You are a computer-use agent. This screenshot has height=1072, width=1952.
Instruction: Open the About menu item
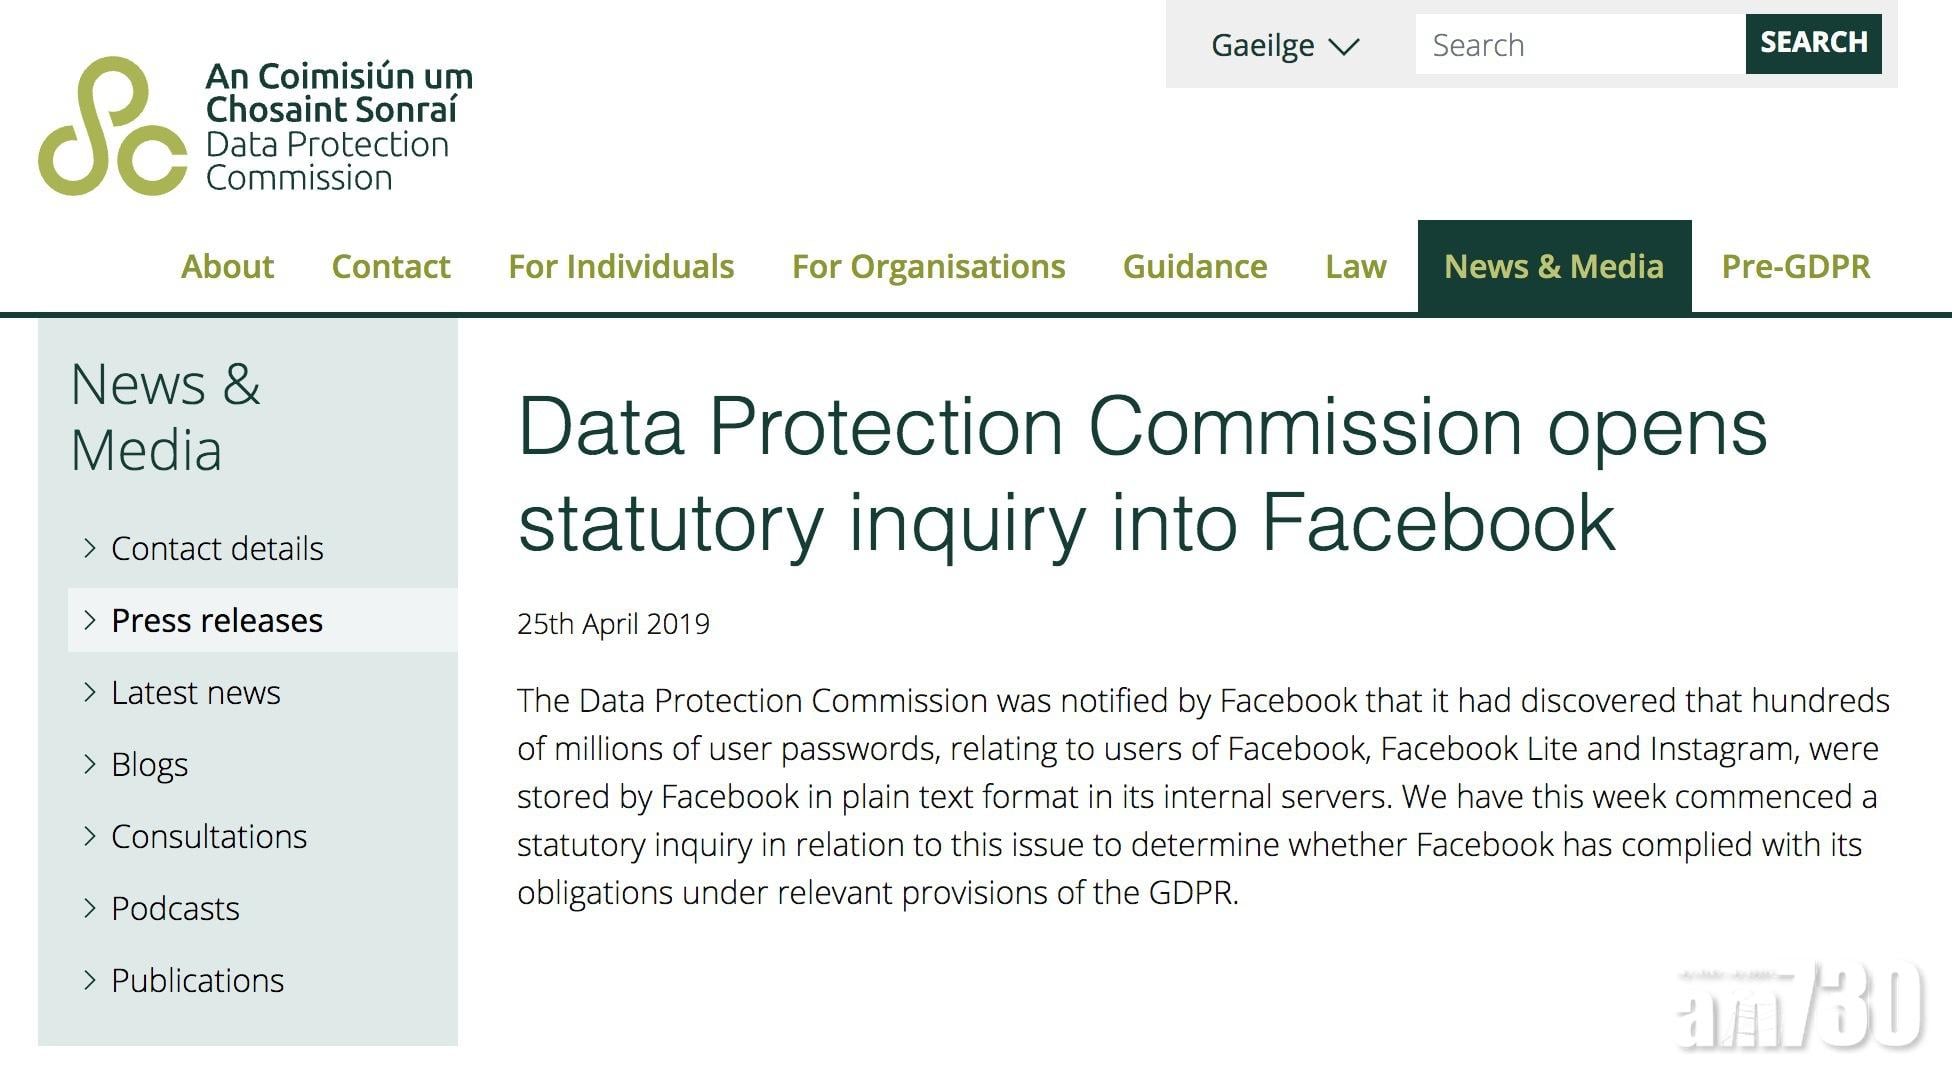[x=227, y=266]
